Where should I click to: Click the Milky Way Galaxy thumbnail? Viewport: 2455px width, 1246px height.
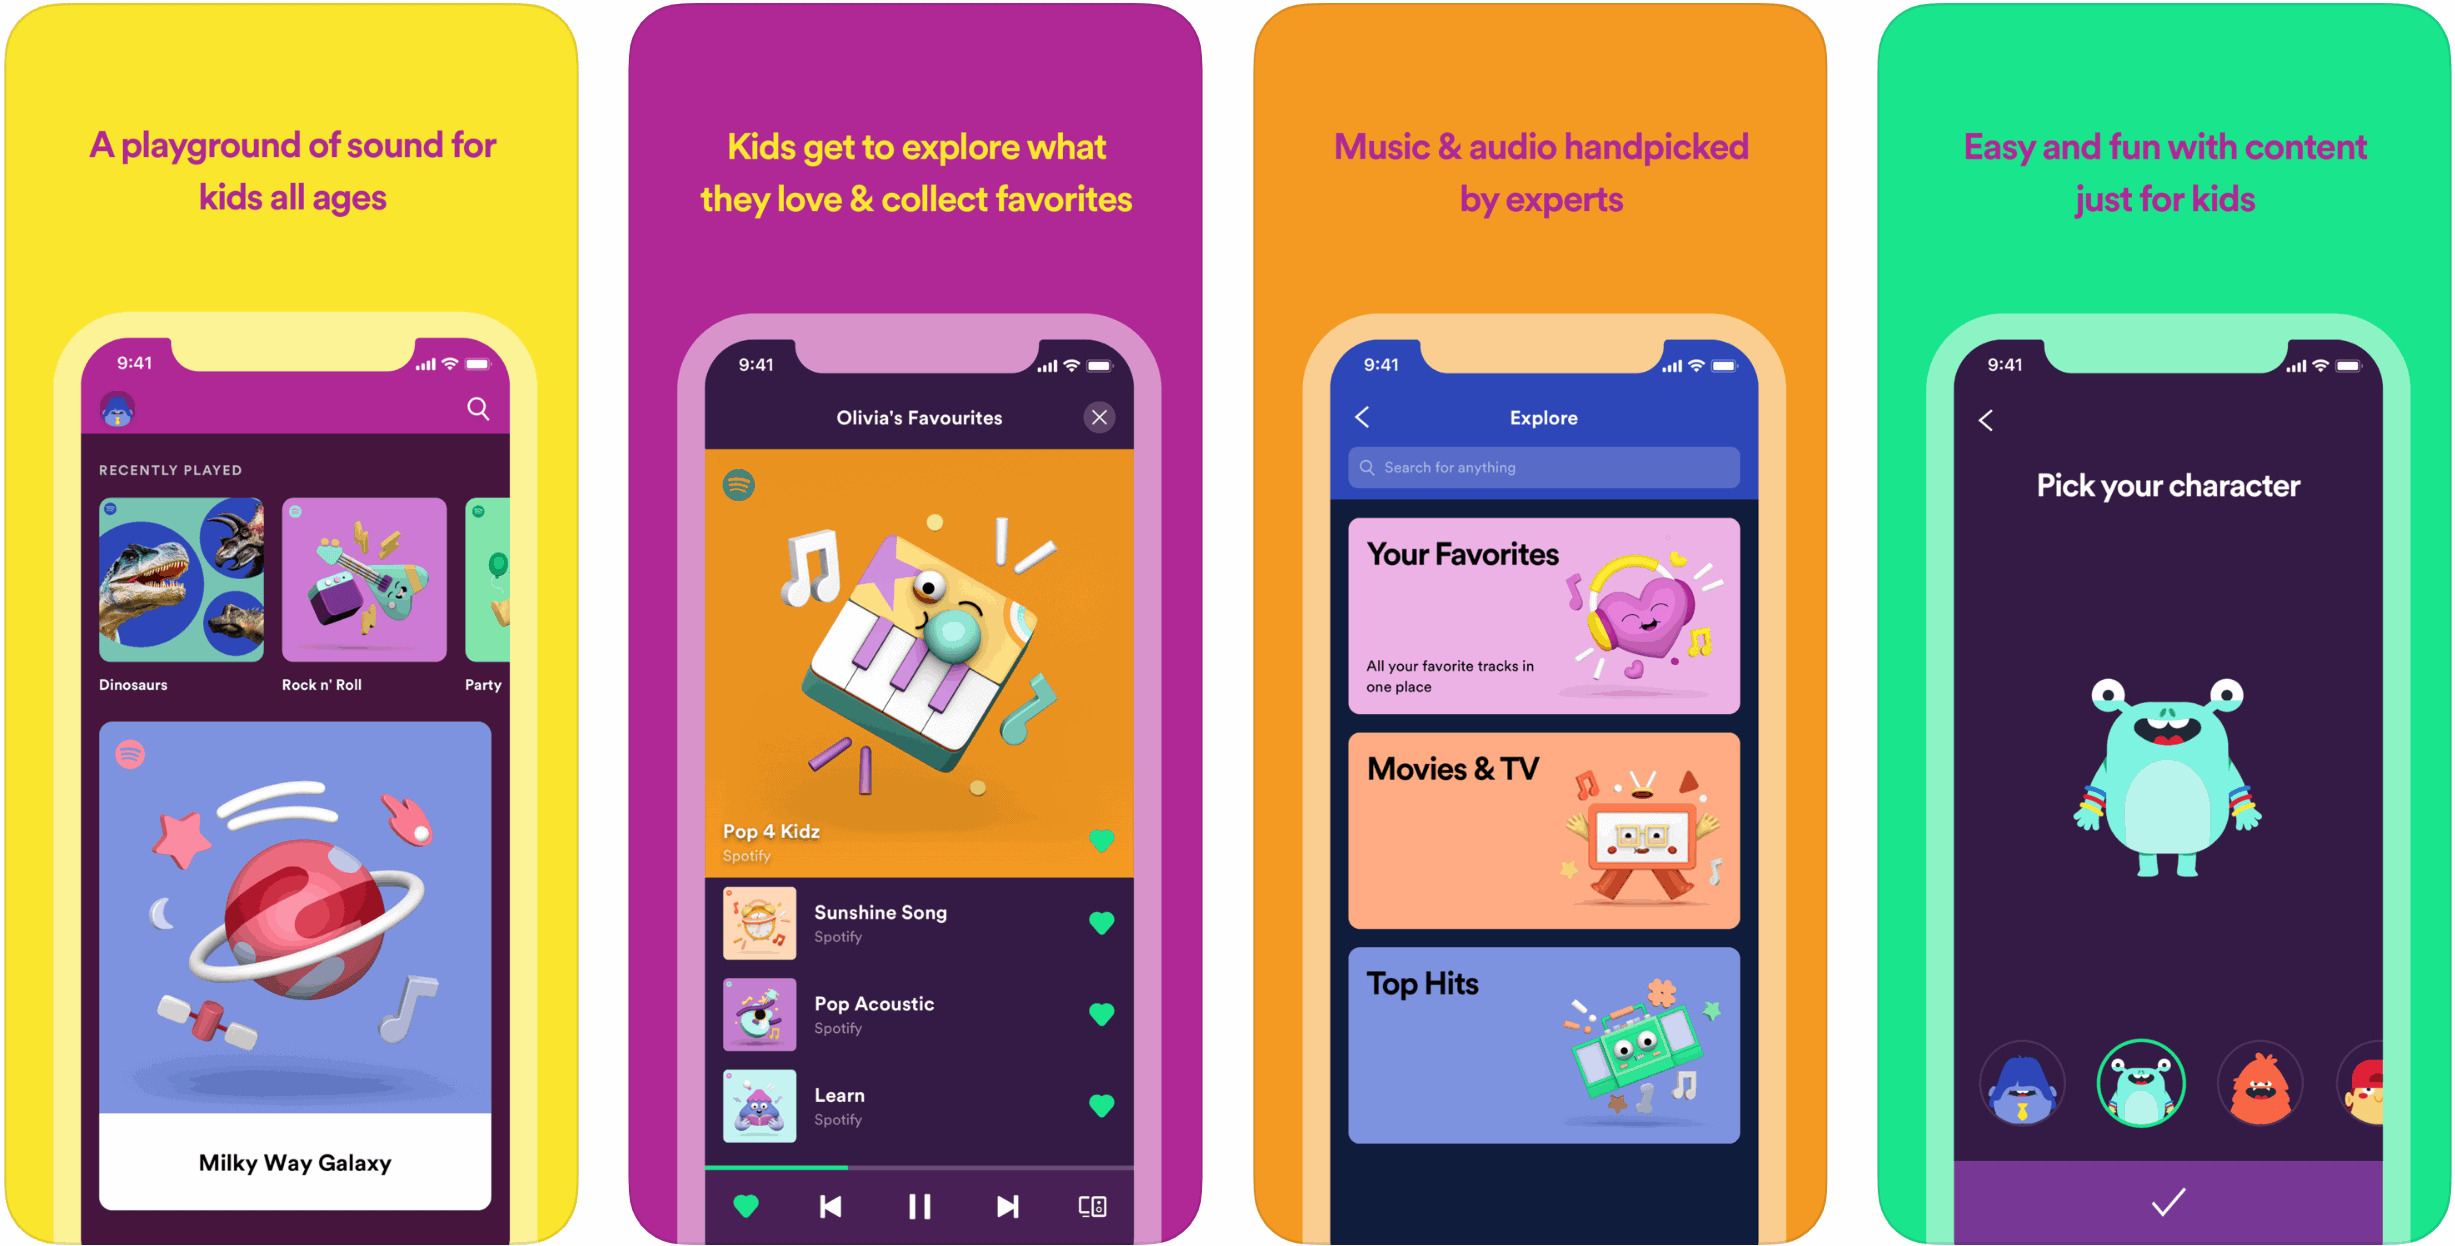point(305,954)
